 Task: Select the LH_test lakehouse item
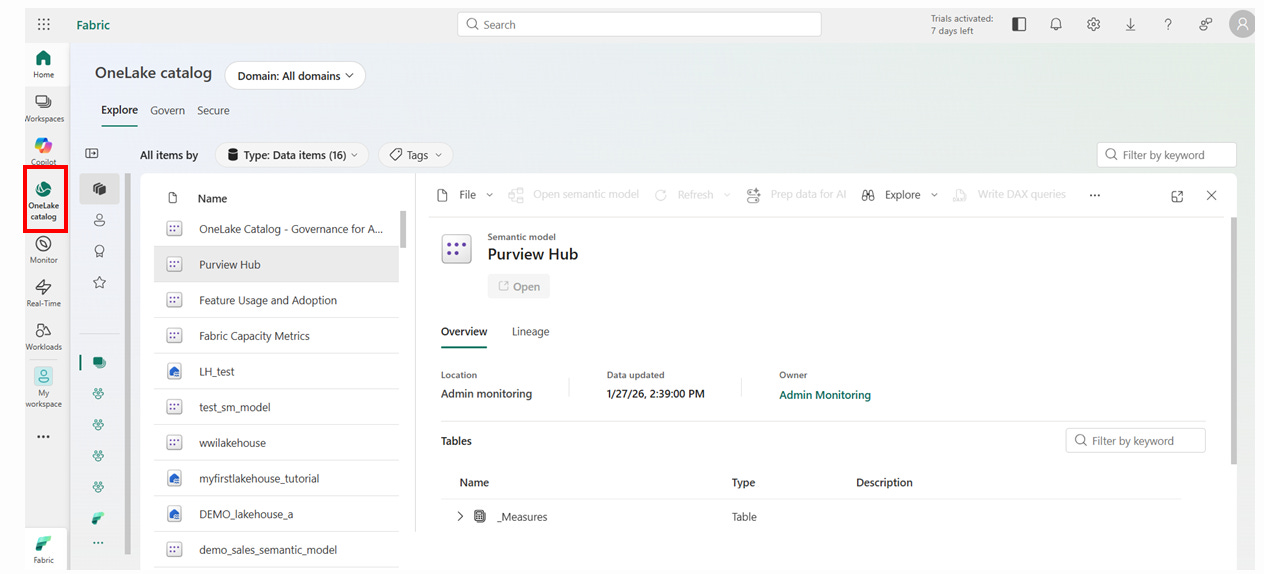[276, 371]
